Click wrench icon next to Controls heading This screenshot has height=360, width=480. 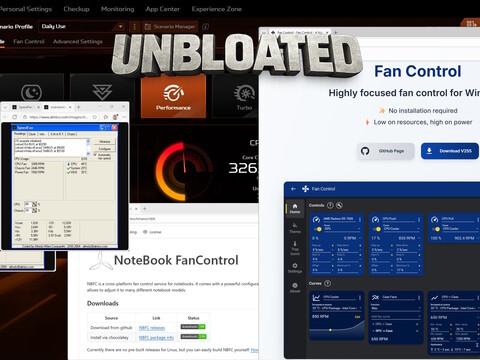point(339,205)
